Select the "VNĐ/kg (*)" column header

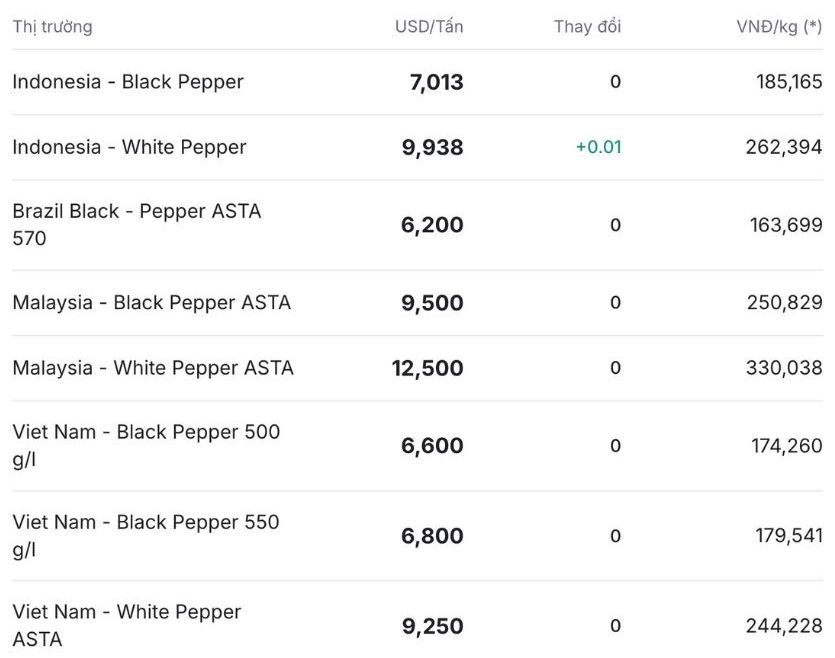[x=779, y=27]
